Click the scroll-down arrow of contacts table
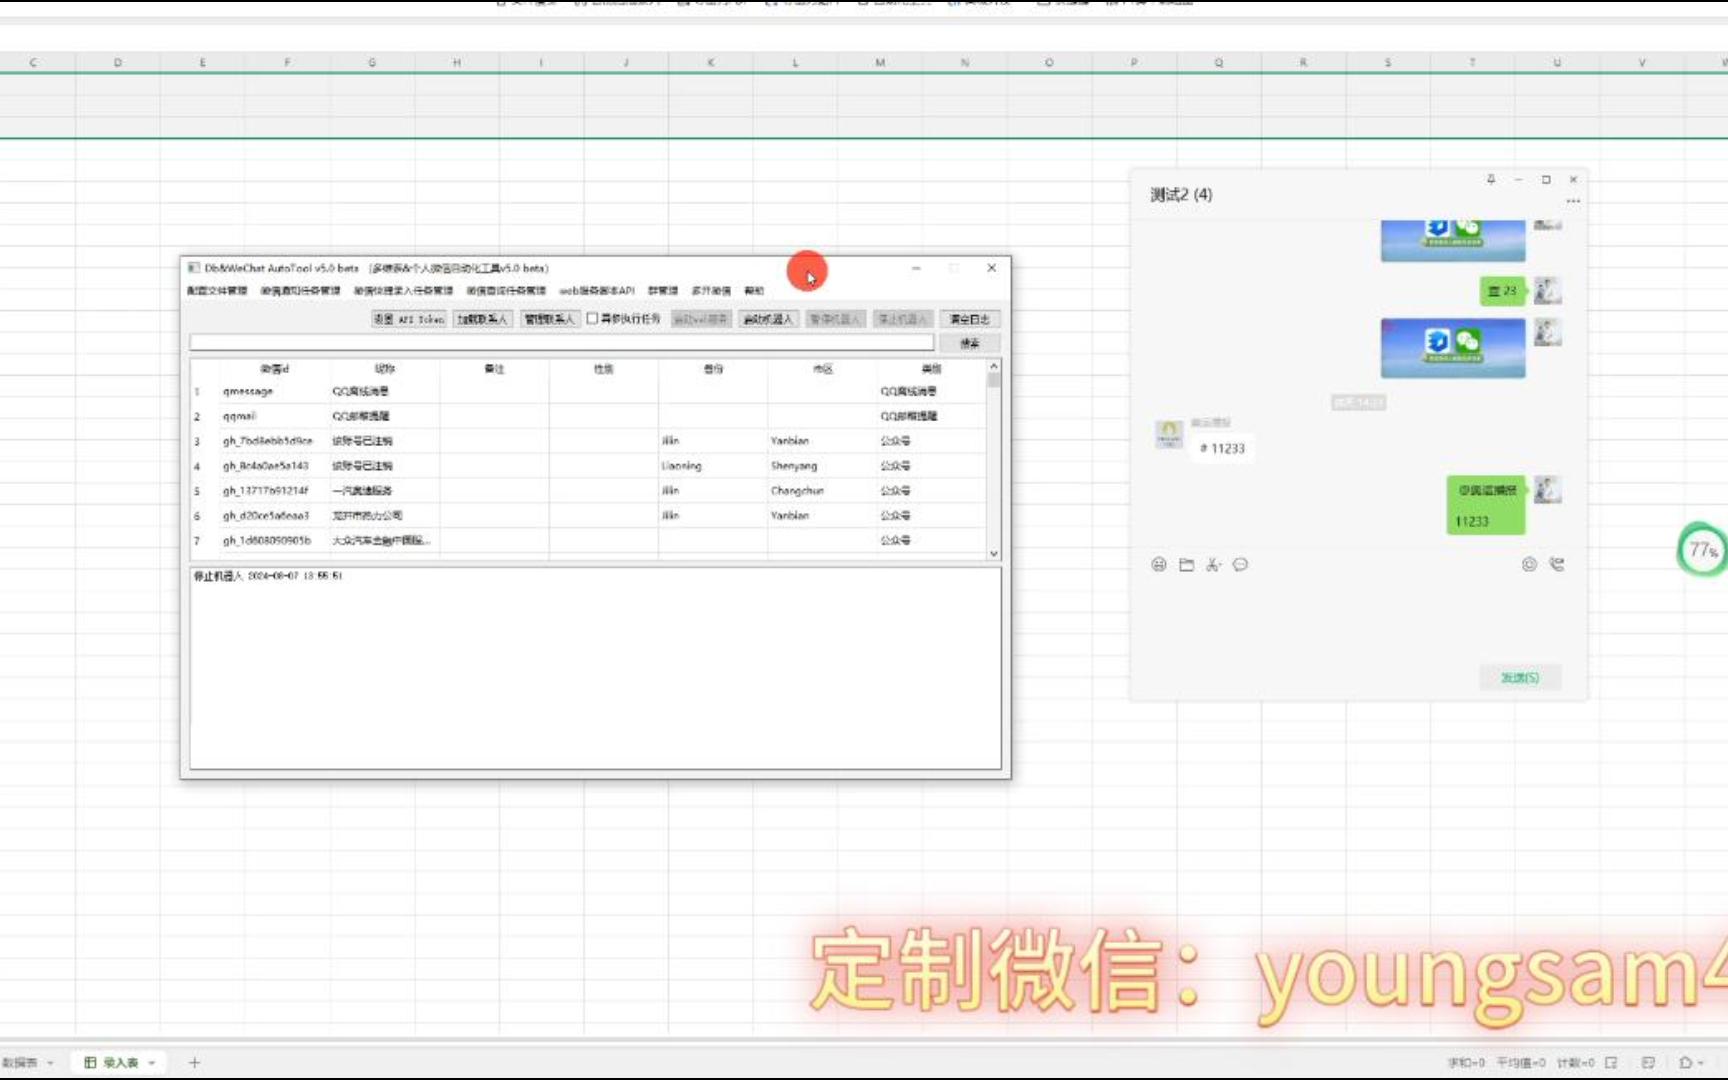Viewport: 1728px width, 1080px height. pyautogui.click(x=994, y=553)
